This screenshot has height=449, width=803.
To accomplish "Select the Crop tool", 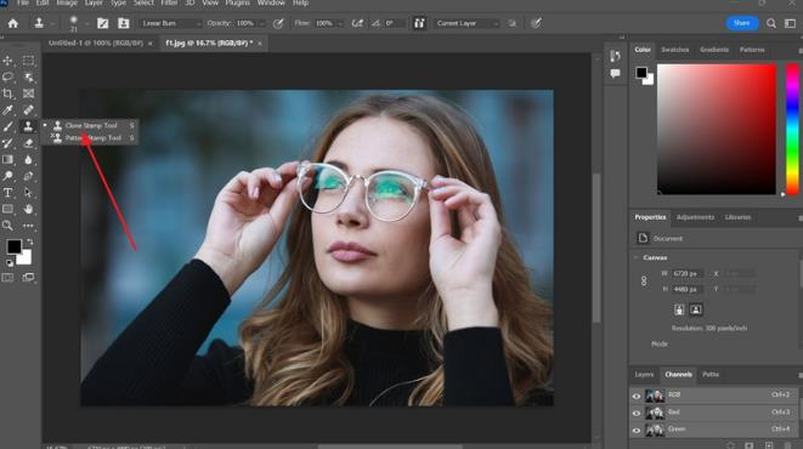I will click(8, 94).
